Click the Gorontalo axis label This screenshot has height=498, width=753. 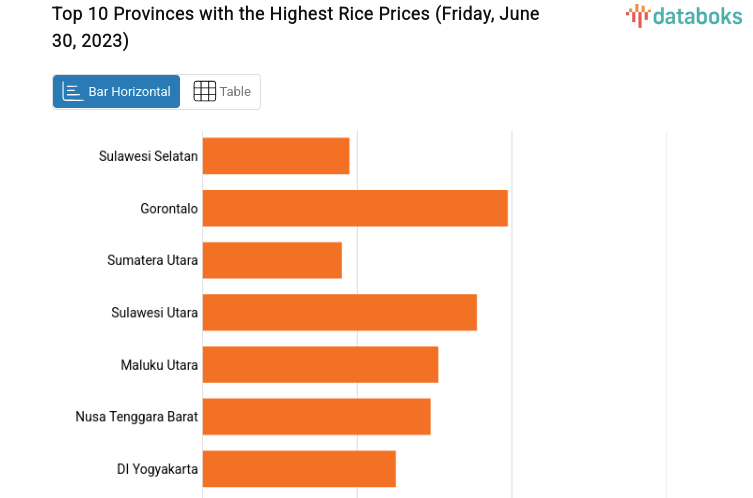coord(169,208)
